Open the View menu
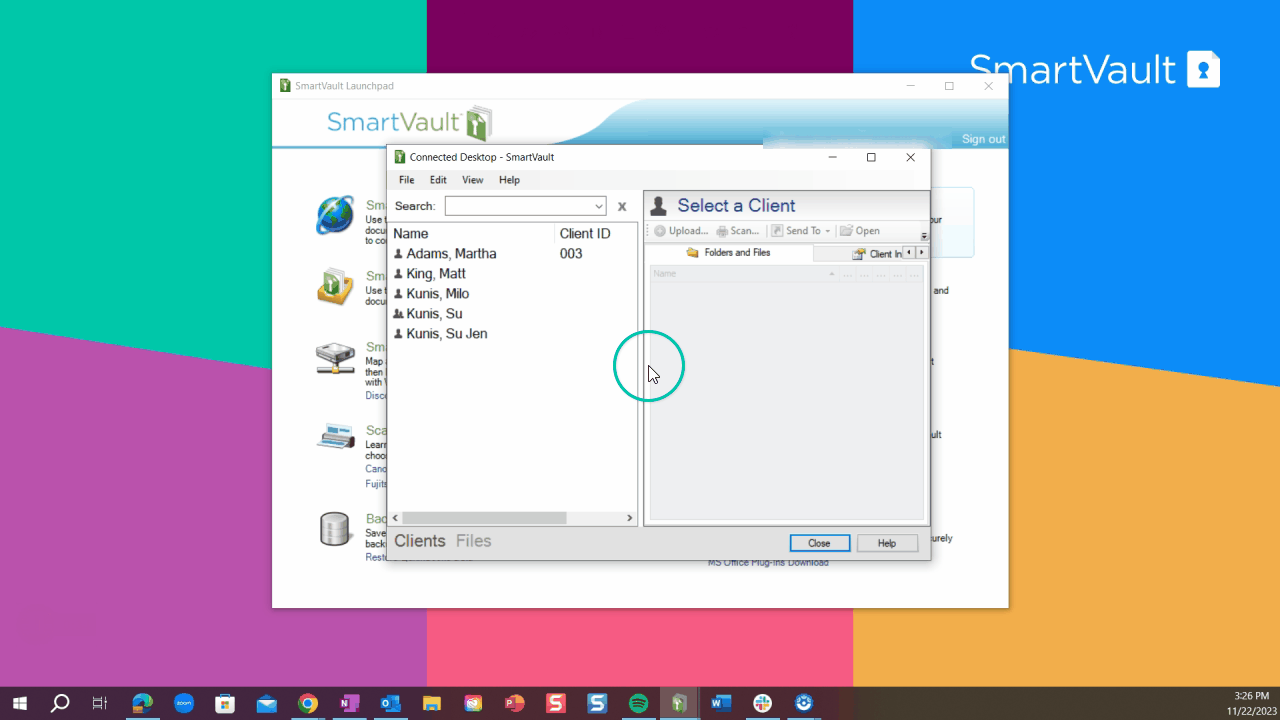 coord(472,180)
